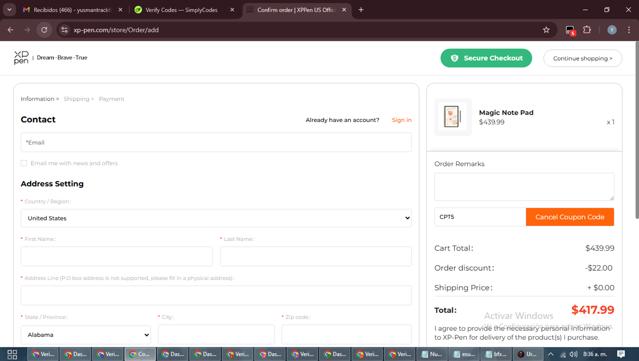The image size is (639, 361).
Task: Switch to the Recibidos Gmail tab
Action: pos(71,10)
